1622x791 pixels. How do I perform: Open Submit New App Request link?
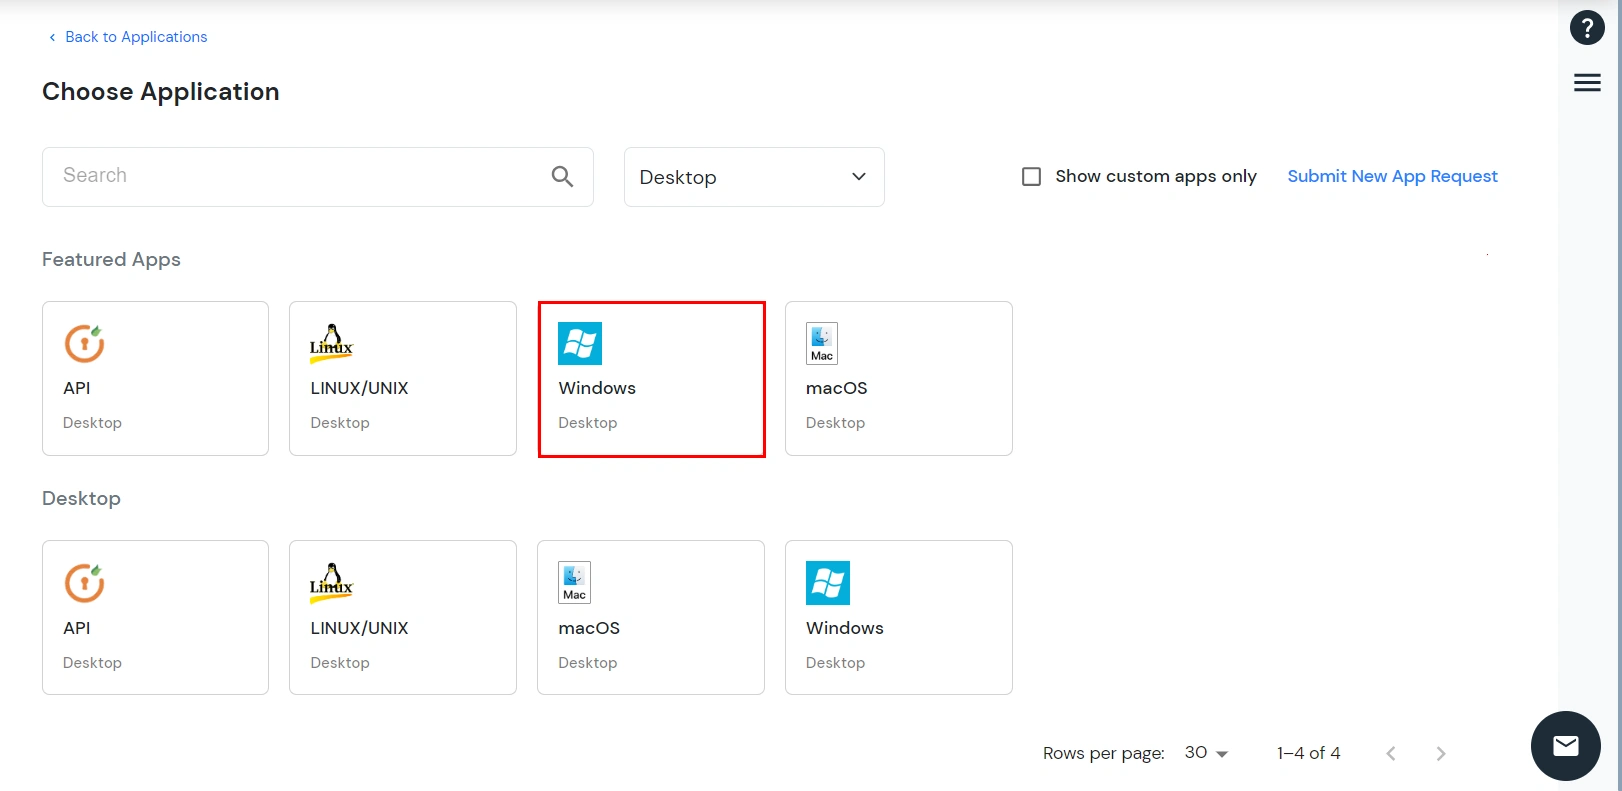[x=1392, y=176]
